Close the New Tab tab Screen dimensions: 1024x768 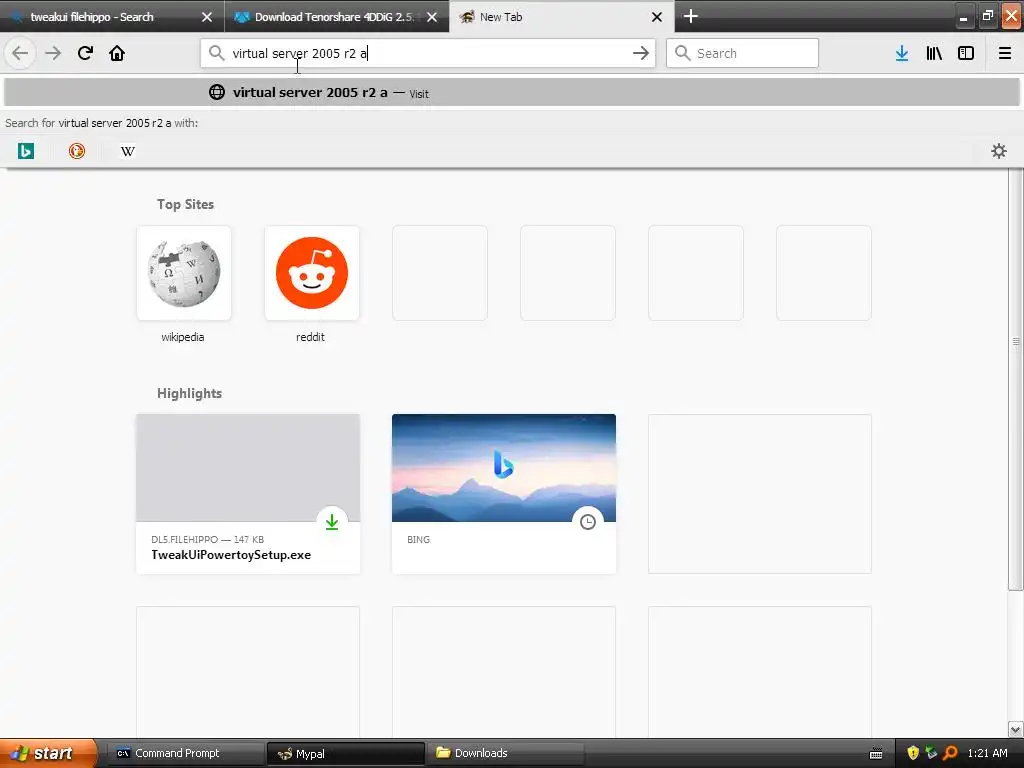pos(657,17)
